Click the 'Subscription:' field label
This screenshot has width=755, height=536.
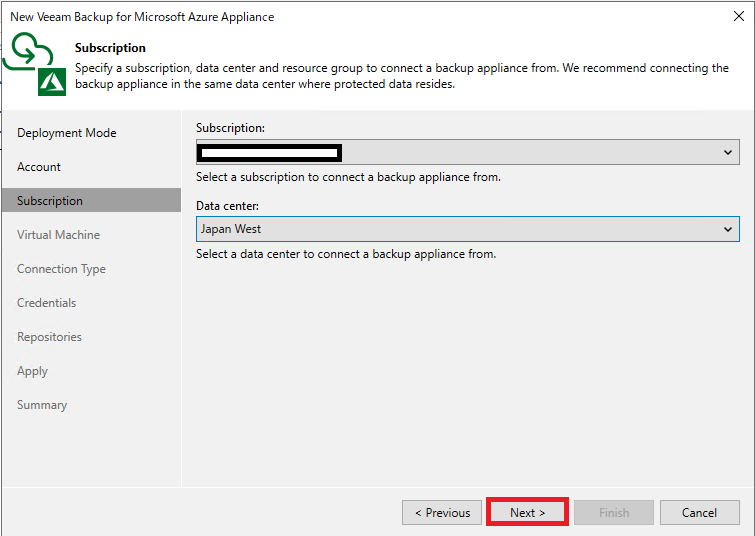[x=231, y=128]
